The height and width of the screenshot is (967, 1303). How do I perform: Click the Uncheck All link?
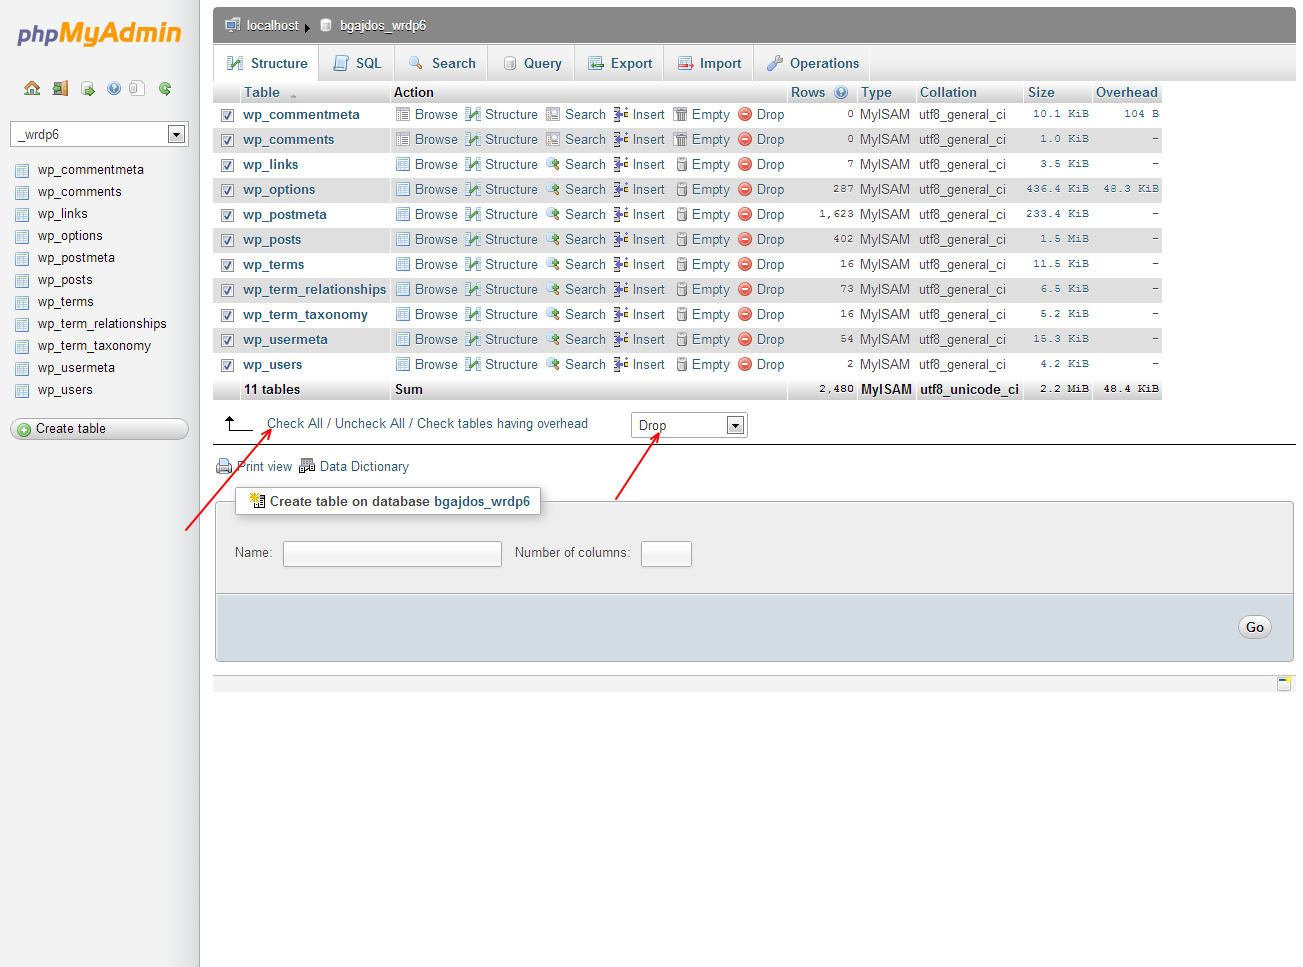tap(370, 423)
